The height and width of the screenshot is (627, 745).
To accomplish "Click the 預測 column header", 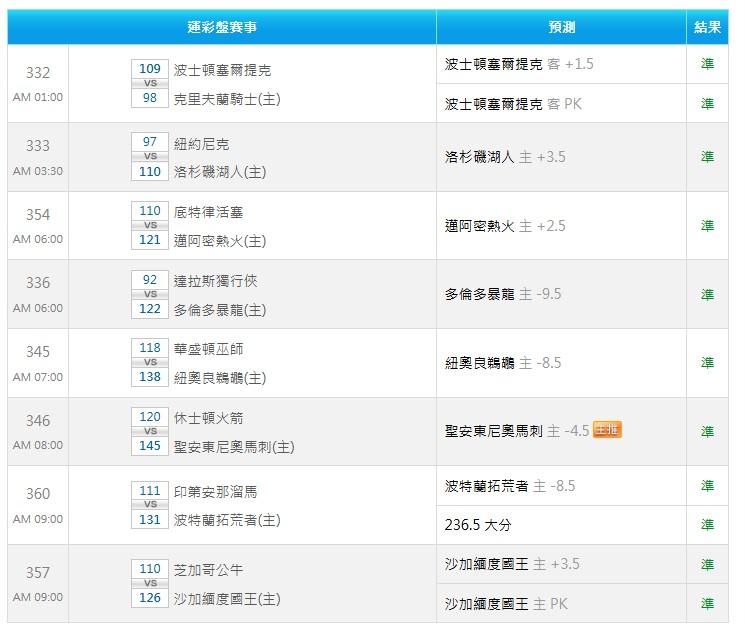I will pyautogui.click(x=561, y=27).
